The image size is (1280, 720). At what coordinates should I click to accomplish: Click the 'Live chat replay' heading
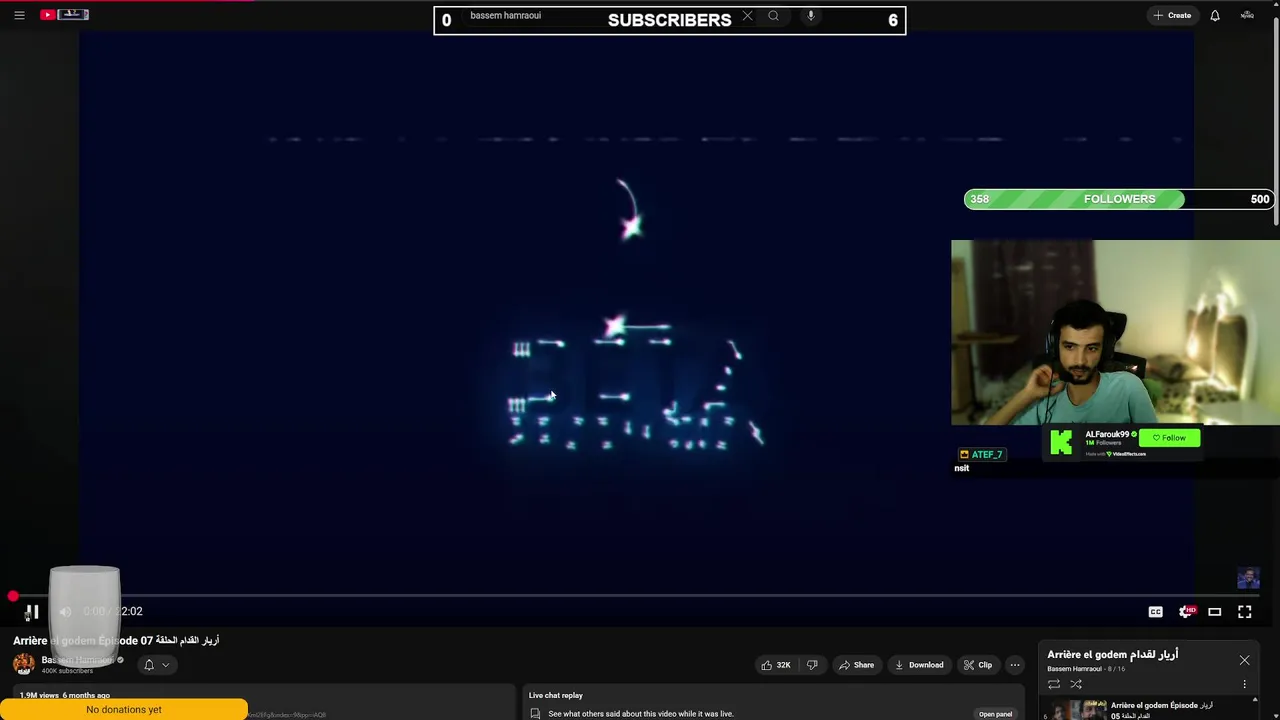tap(556, 695)
